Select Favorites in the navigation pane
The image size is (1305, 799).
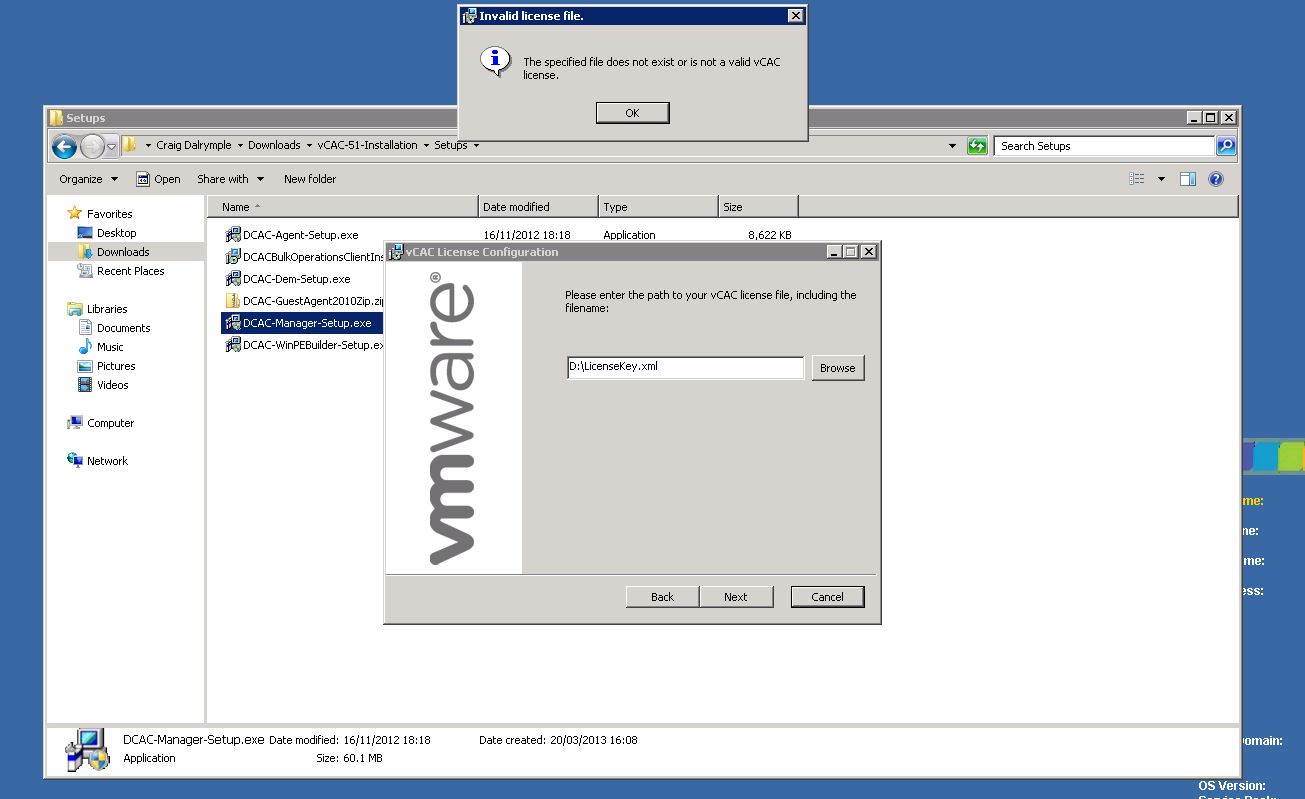(x=109, y=214)
